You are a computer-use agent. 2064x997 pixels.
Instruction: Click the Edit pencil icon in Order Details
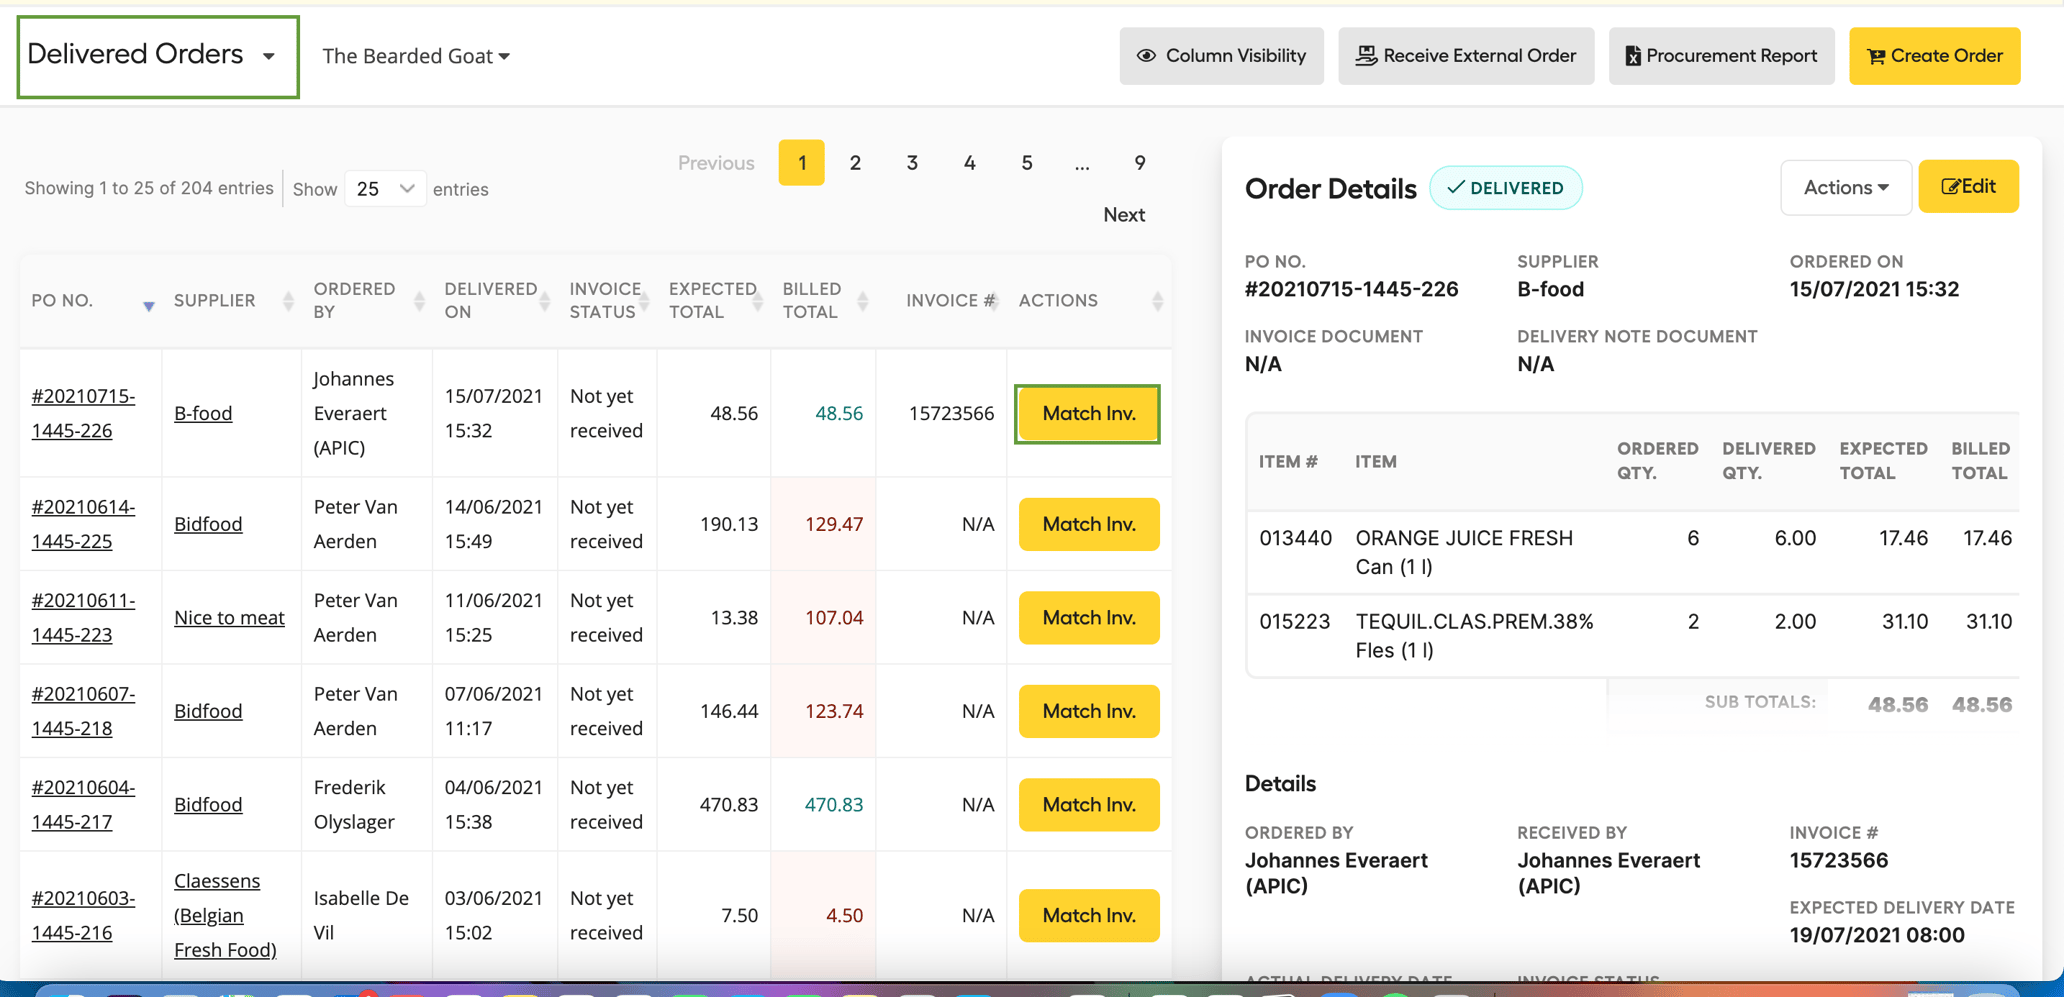1950,186
